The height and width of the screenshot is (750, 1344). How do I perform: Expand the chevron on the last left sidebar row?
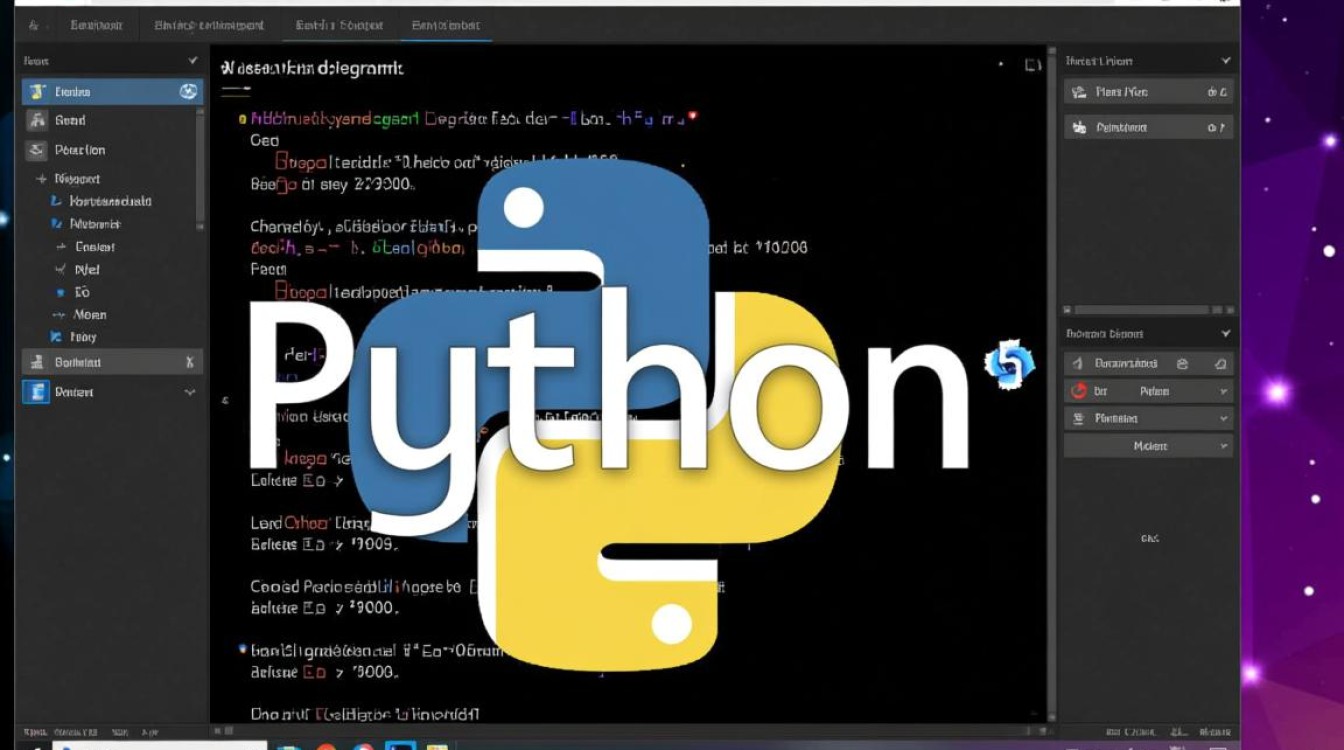(190, 393)
